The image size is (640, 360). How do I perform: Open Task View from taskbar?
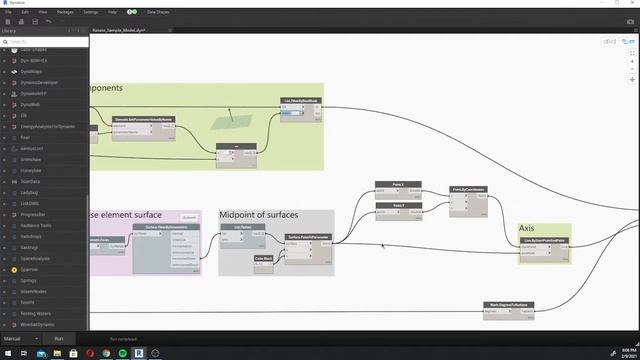coord(24,353)
